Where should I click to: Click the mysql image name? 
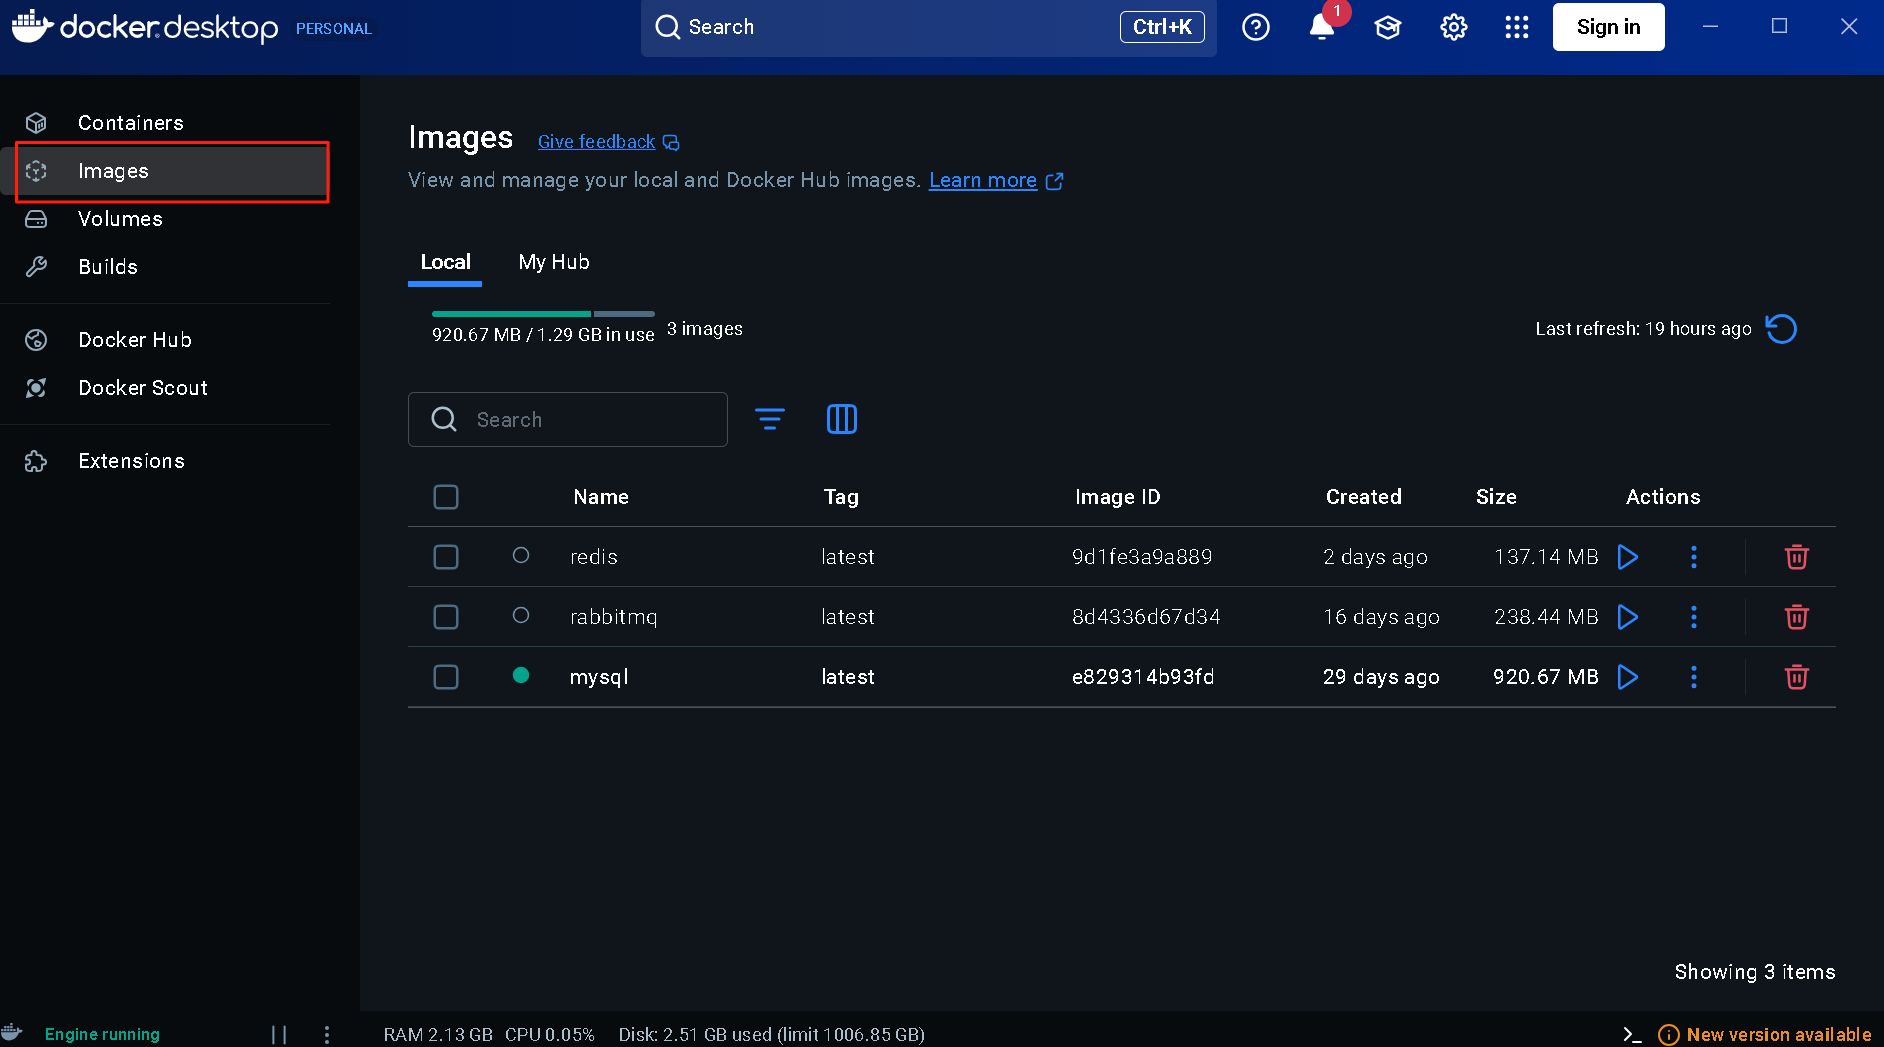coord(599,677)
